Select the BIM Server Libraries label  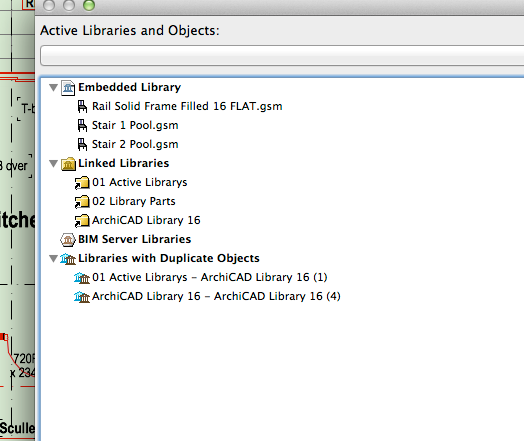135,239
